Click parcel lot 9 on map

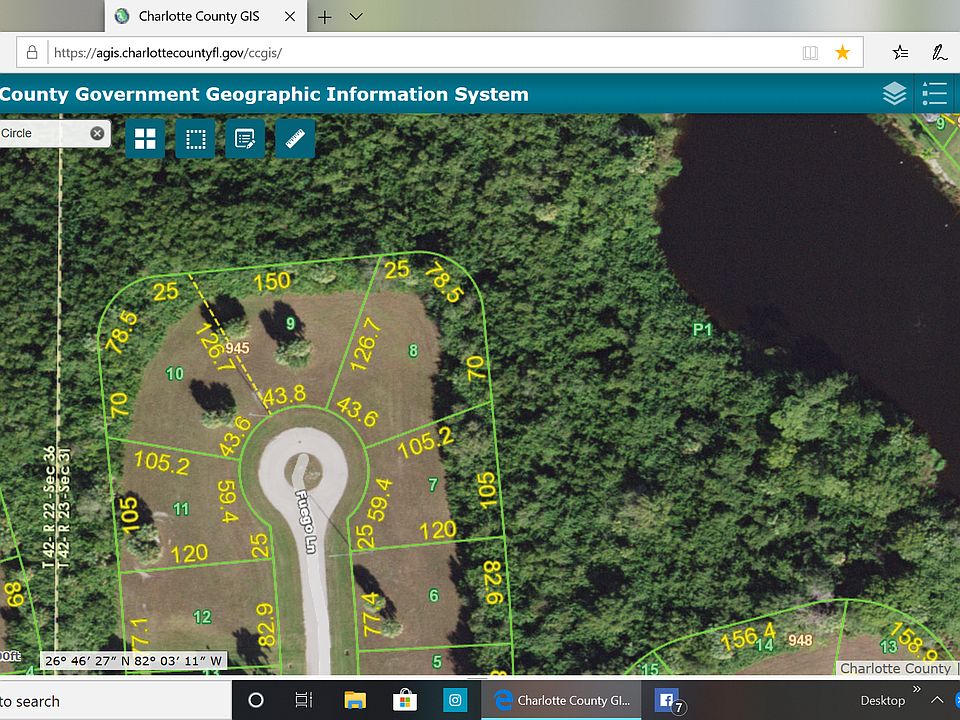tap(290, 323)
